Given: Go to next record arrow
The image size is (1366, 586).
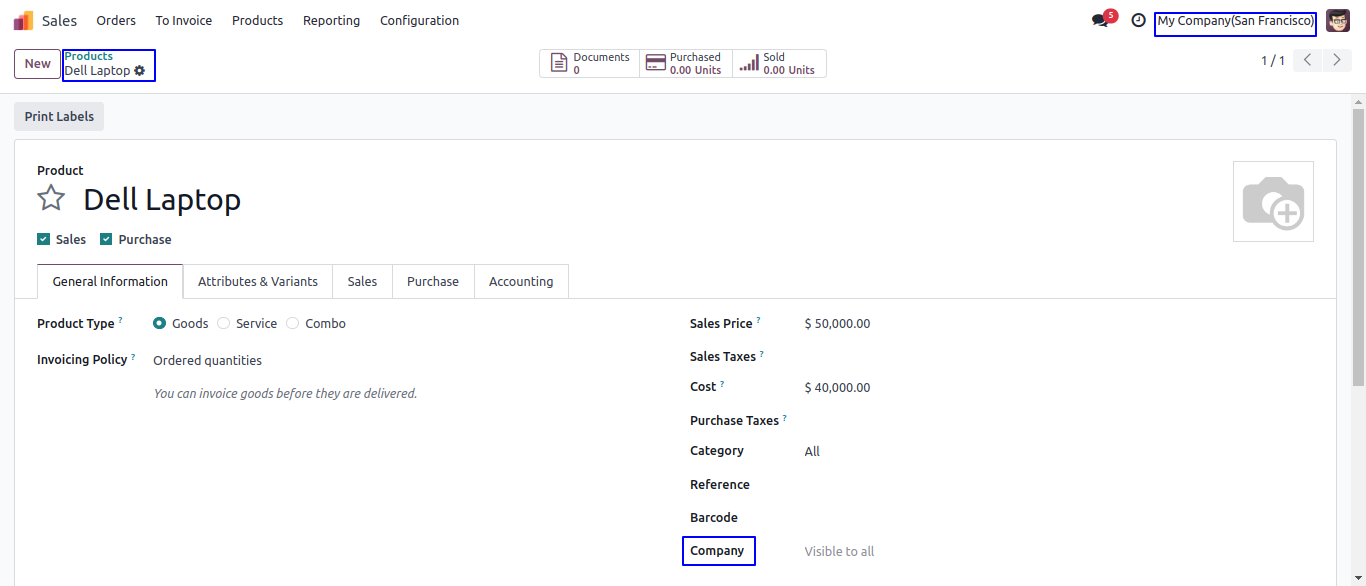Looking at the screenshot, I should [1337, 60].
